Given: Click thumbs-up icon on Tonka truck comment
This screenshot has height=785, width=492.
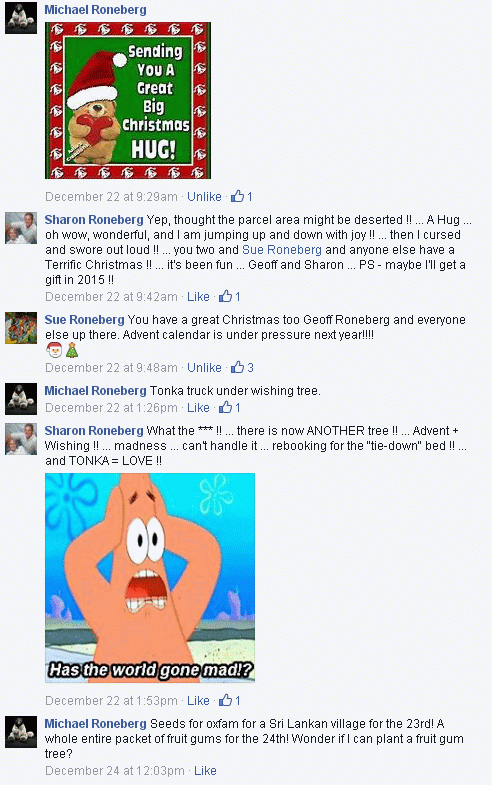Looking at the screenshot, I should coord(225,408).
